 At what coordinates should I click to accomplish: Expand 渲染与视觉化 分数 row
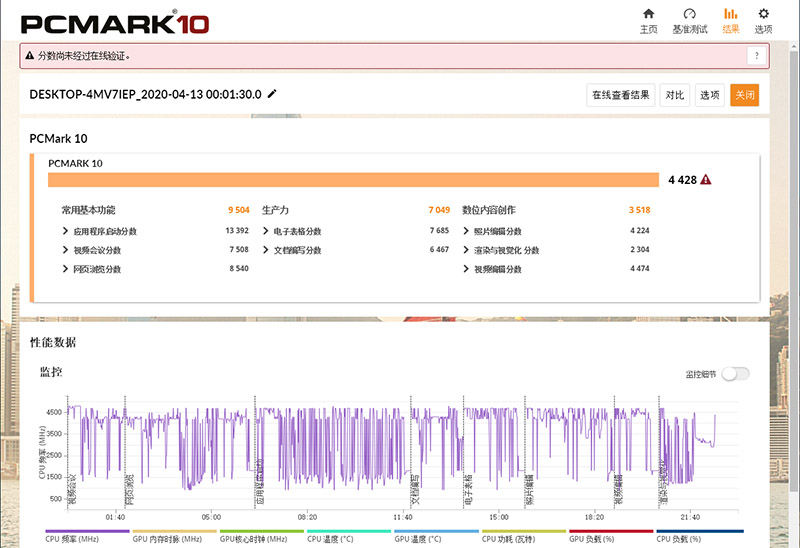coord(466,250)
